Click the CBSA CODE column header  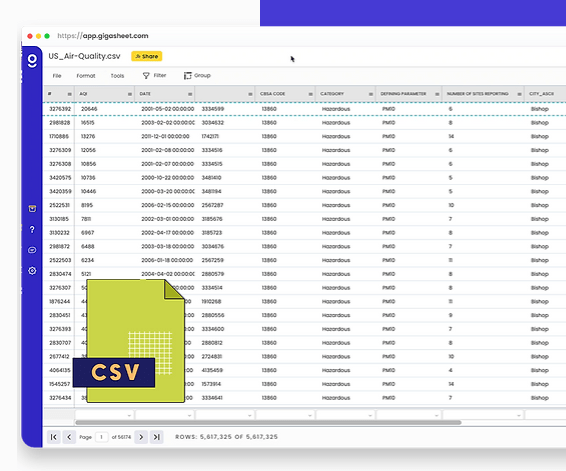(285, 94)
